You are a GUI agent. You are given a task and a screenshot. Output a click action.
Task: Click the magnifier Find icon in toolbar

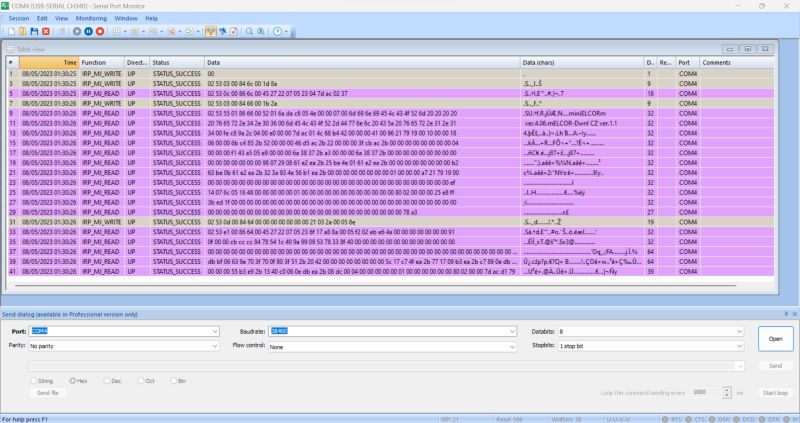pos(249,31)
